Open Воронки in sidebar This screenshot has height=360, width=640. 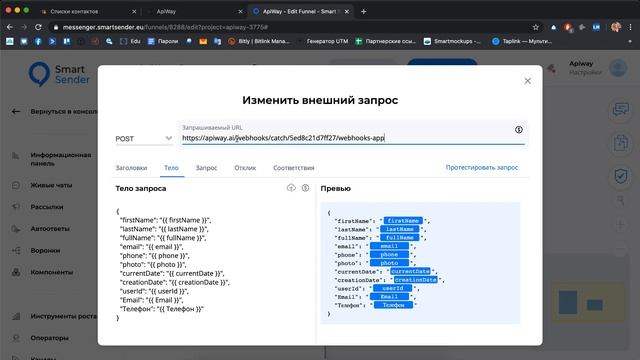pos(45,251)
